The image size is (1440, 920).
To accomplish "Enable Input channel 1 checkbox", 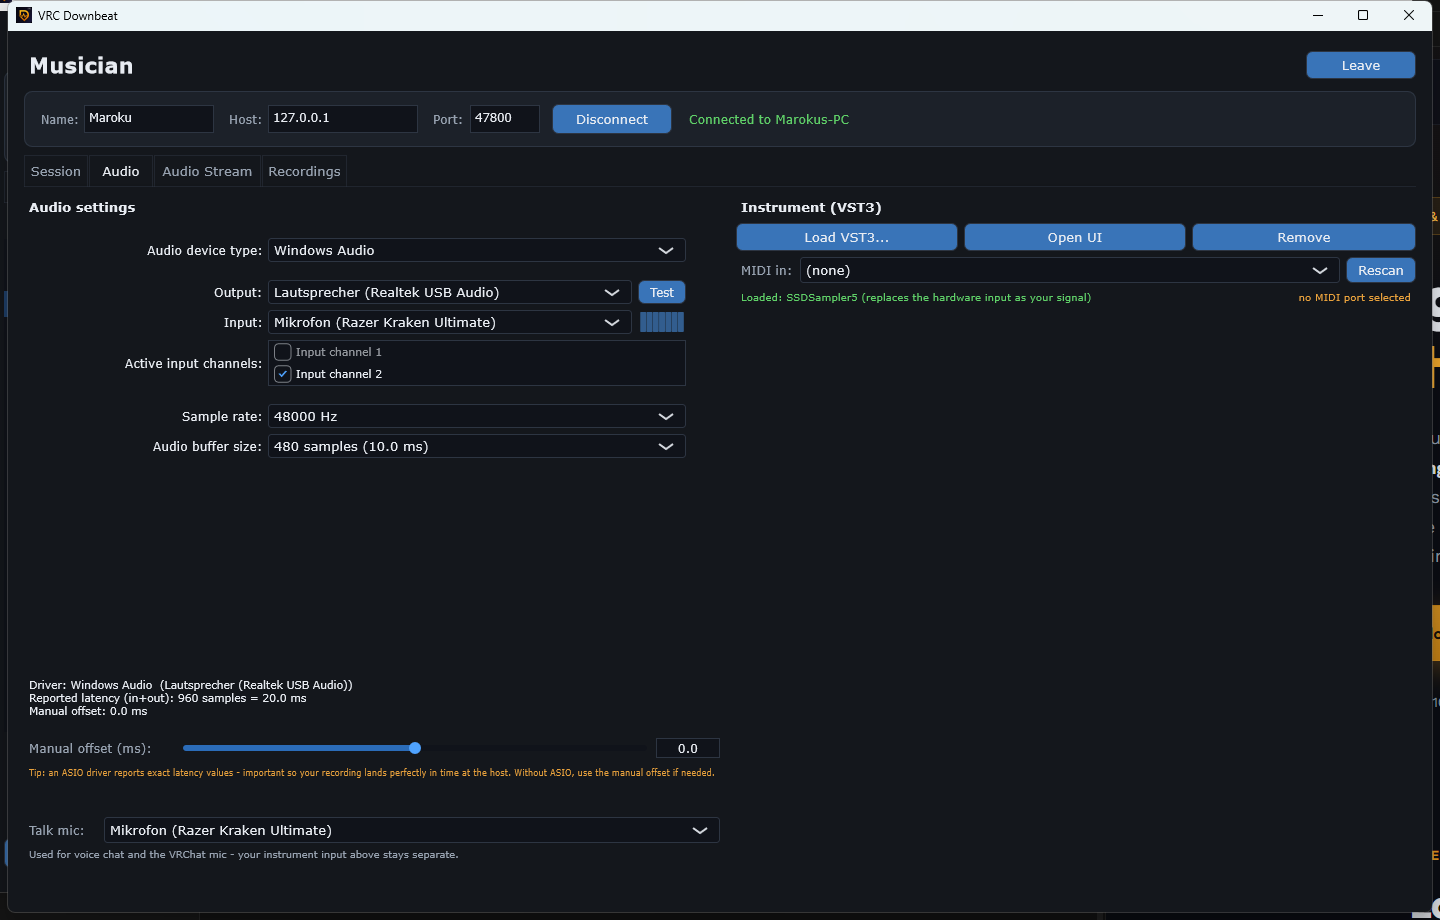I will tap(283, 352).
